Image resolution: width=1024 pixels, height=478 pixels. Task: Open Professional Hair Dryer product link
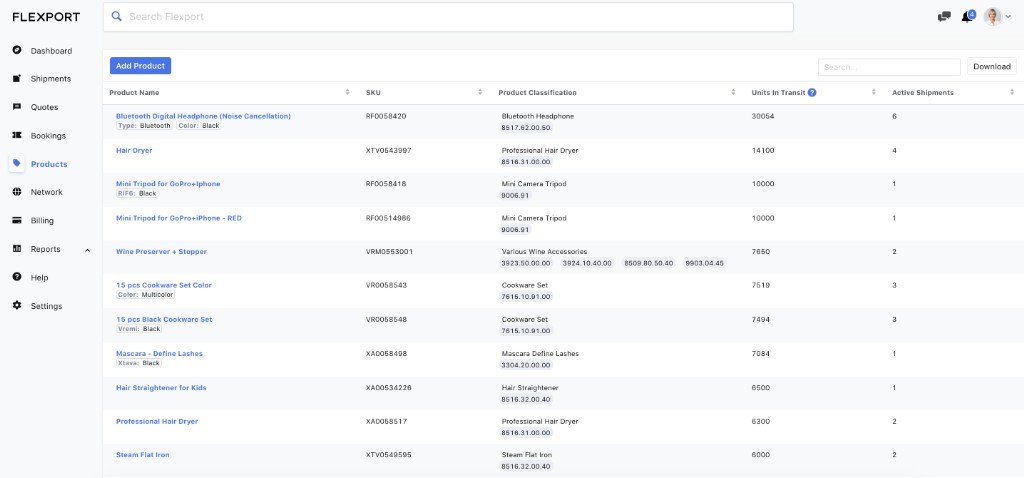point(157,422)
